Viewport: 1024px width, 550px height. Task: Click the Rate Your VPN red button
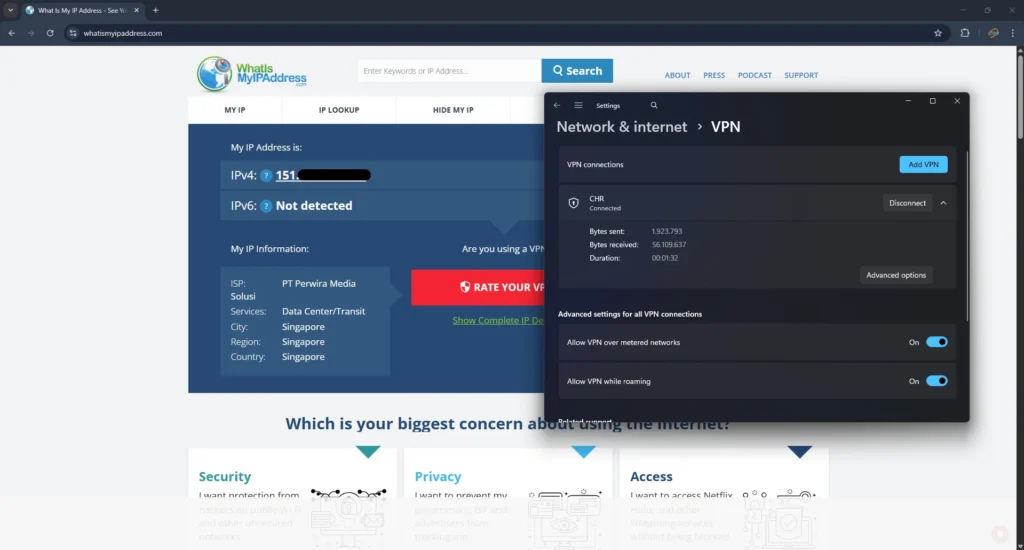[x=478, y=287]
